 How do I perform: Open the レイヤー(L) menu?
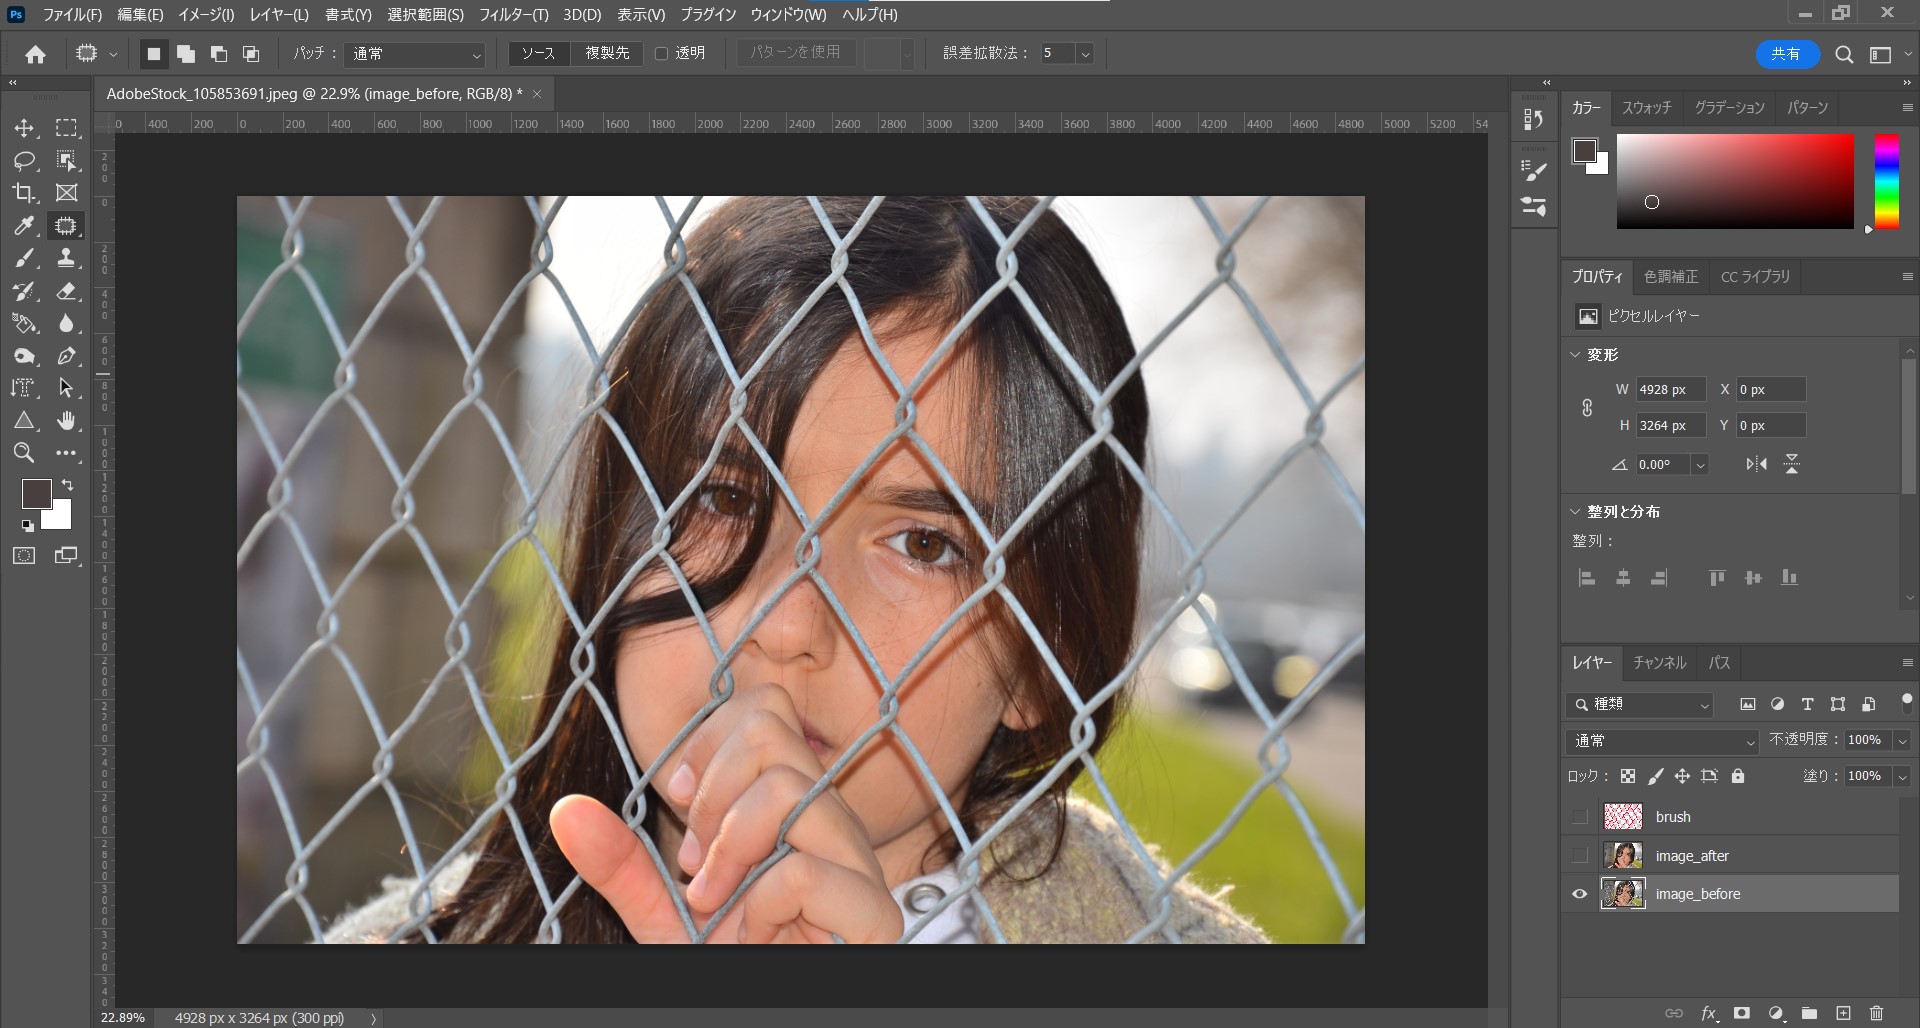(x=279, y=15)
